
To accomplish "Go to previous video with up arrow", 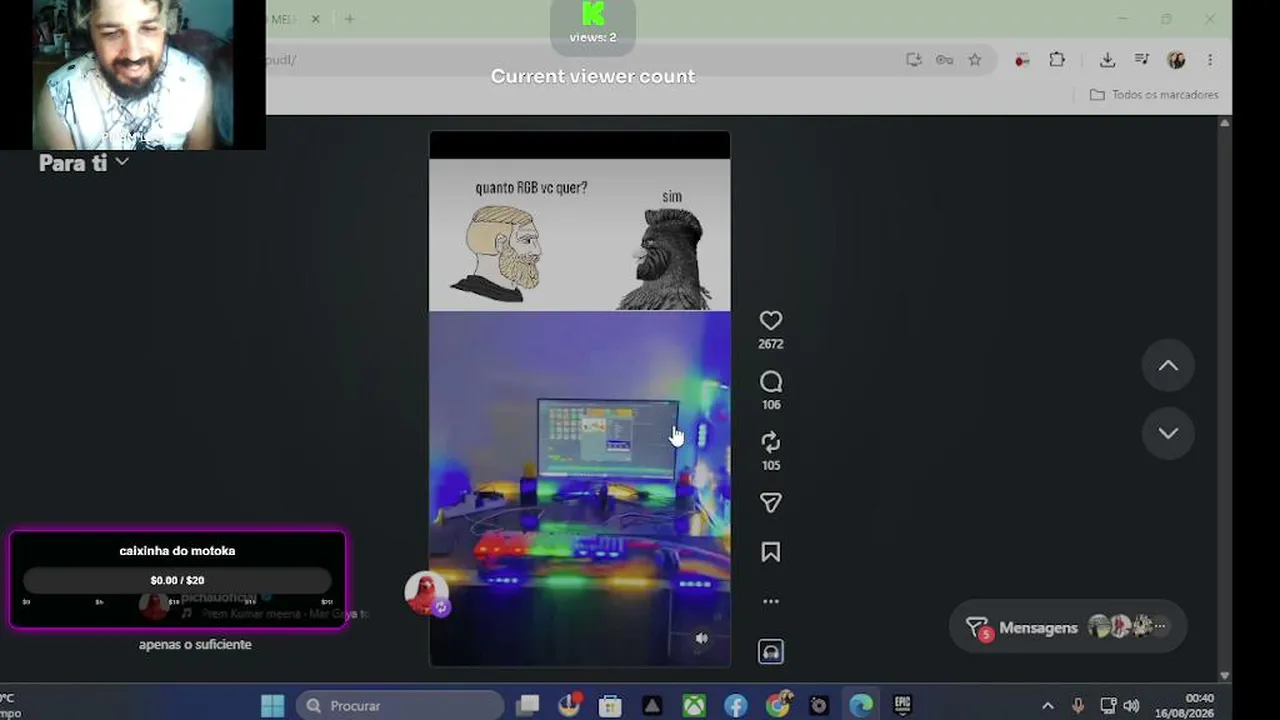I will (x=1168, y=366).
